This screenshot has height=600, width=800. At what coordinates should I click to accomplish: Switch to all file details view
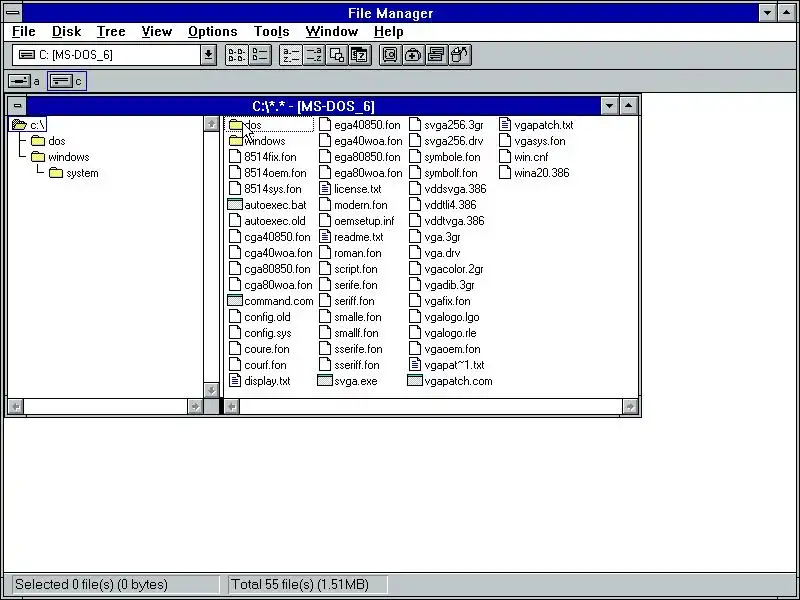click(x=260, y=55)
